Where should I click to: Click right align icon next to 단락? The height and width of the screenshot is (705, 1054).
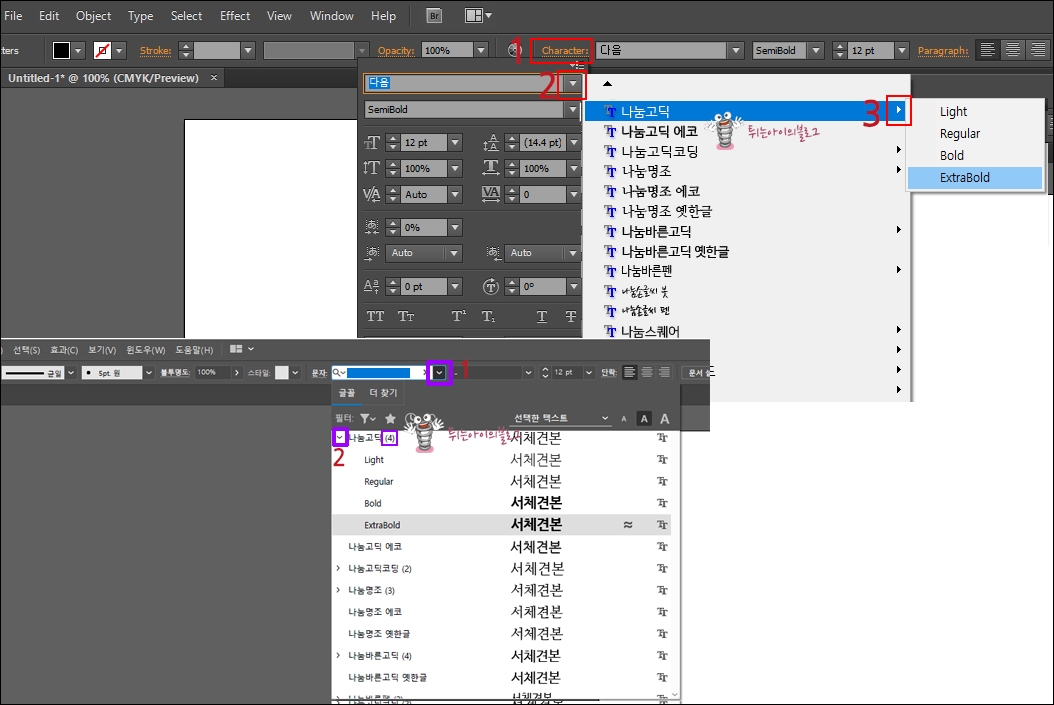[x=664, y=372]
